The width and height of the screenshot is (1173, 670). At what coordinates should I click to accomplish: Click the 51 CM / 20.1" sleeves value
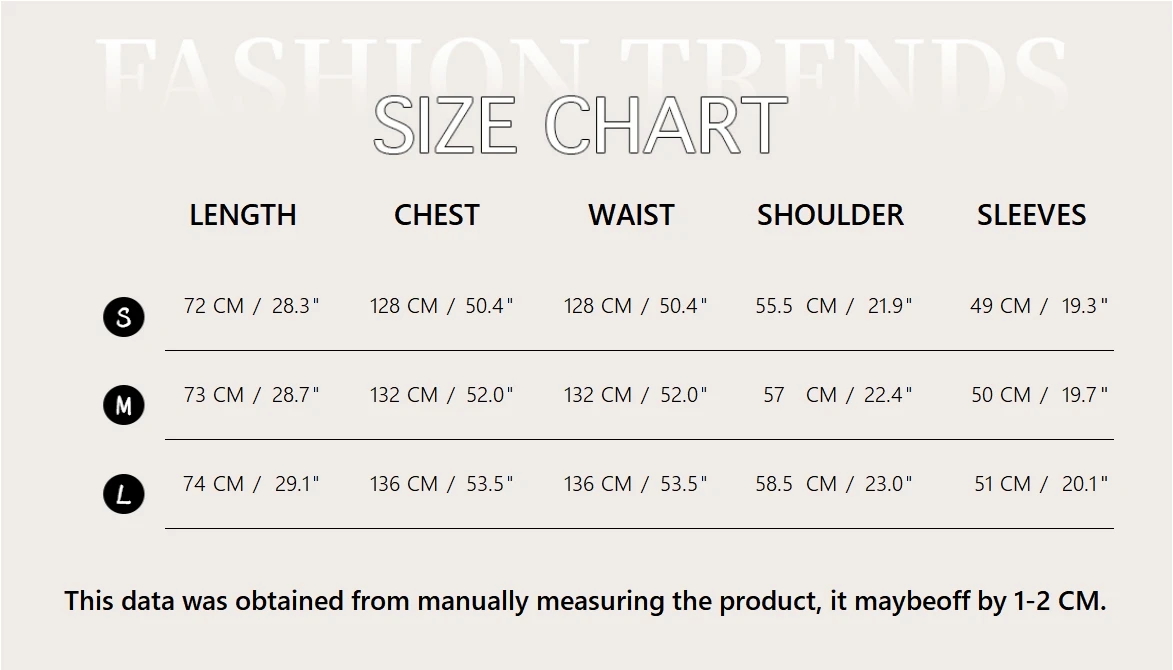point(1040,484)
